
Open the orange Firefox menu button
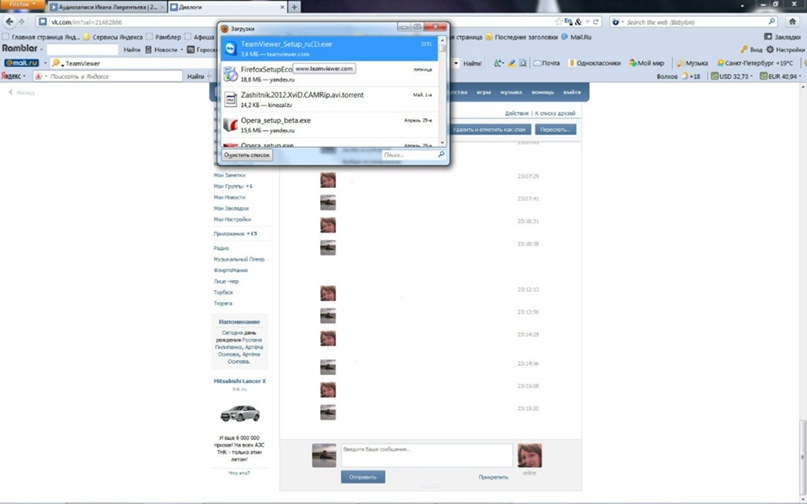(x=22, y=4)
